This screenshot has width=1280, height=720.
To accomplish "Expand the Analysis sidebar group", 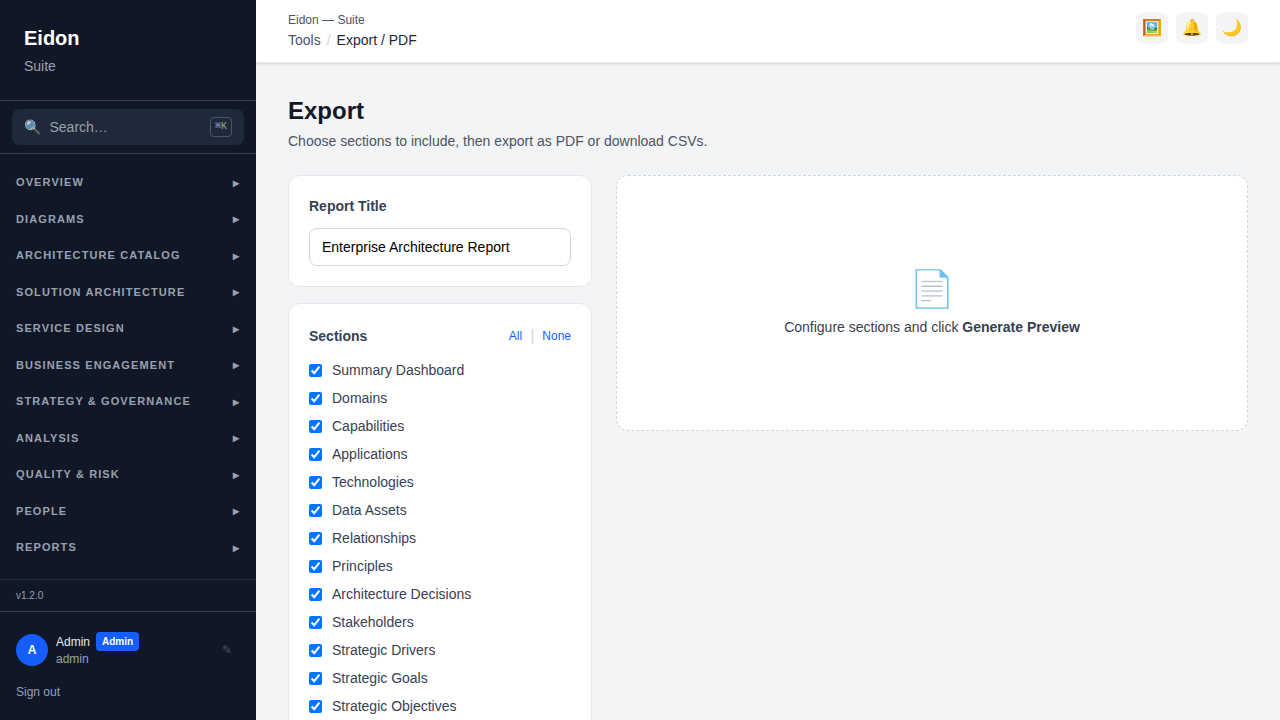I will click(x=128, y=438).
